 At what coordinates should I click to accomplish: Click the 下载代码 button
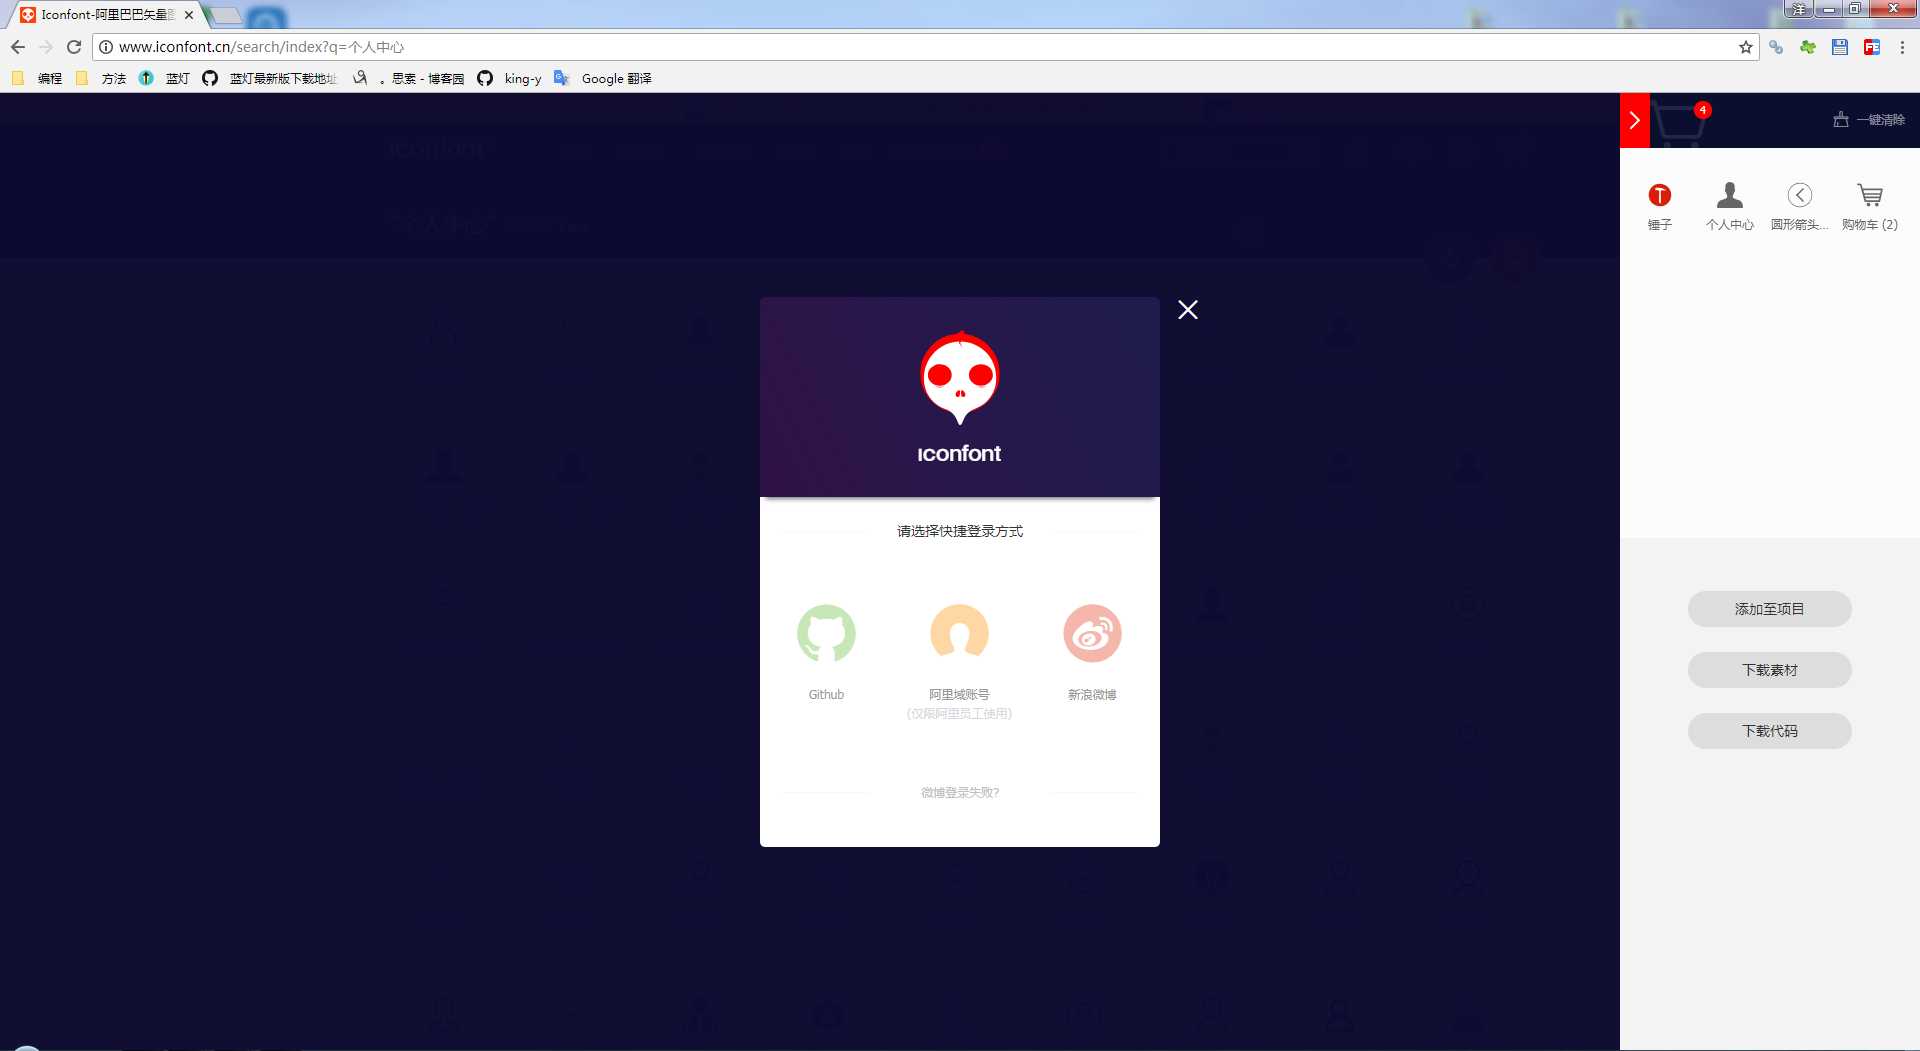pyautogui.click(x=1770, y=731)
